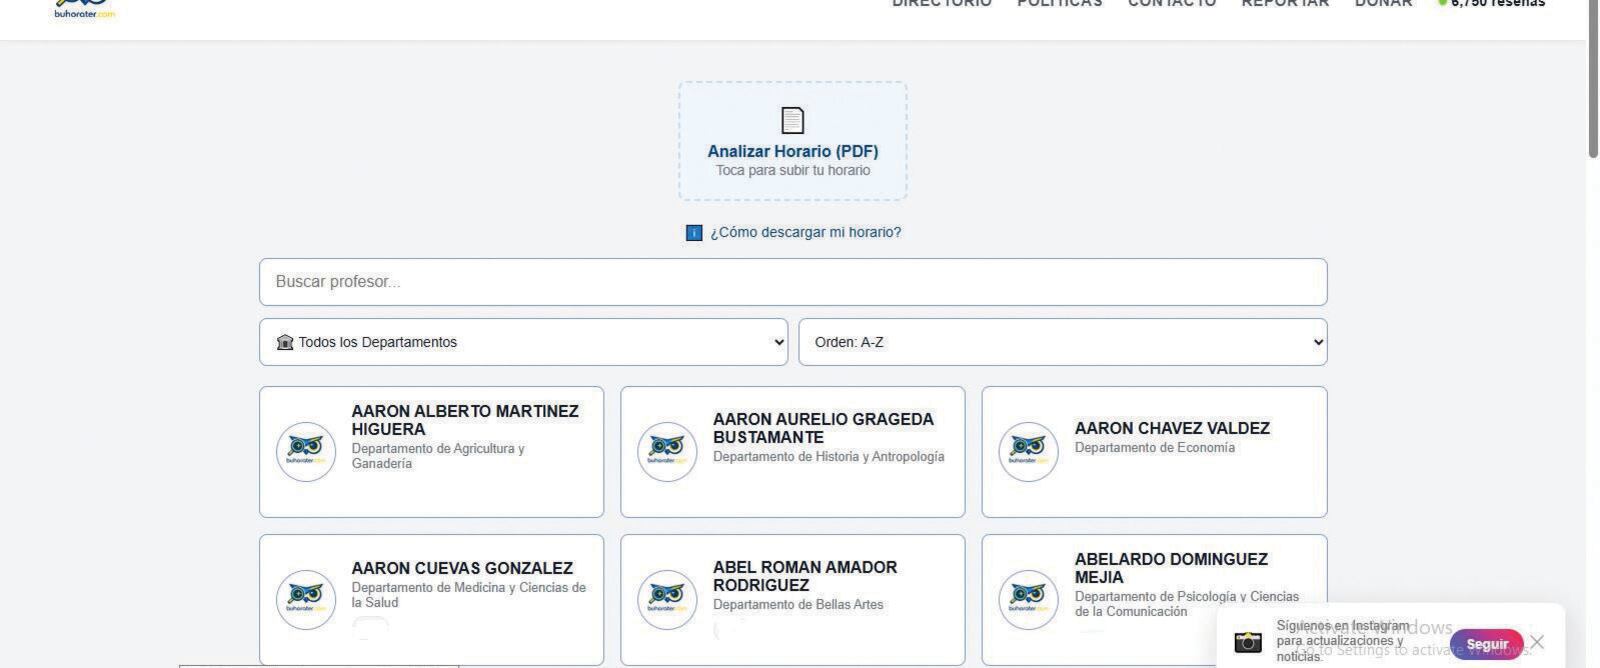Follow the ¿Cómo descargar mi horario? link
Image resolution: width=1600 pixels, height=668 pixels.
(x=805, y=233)
